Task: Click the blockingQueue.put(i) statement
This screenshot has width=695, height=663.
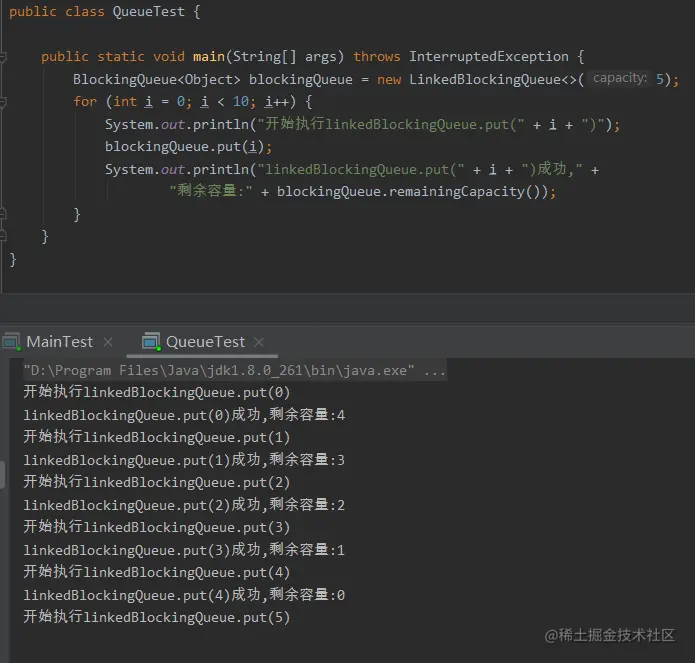Action: (188, 147)
